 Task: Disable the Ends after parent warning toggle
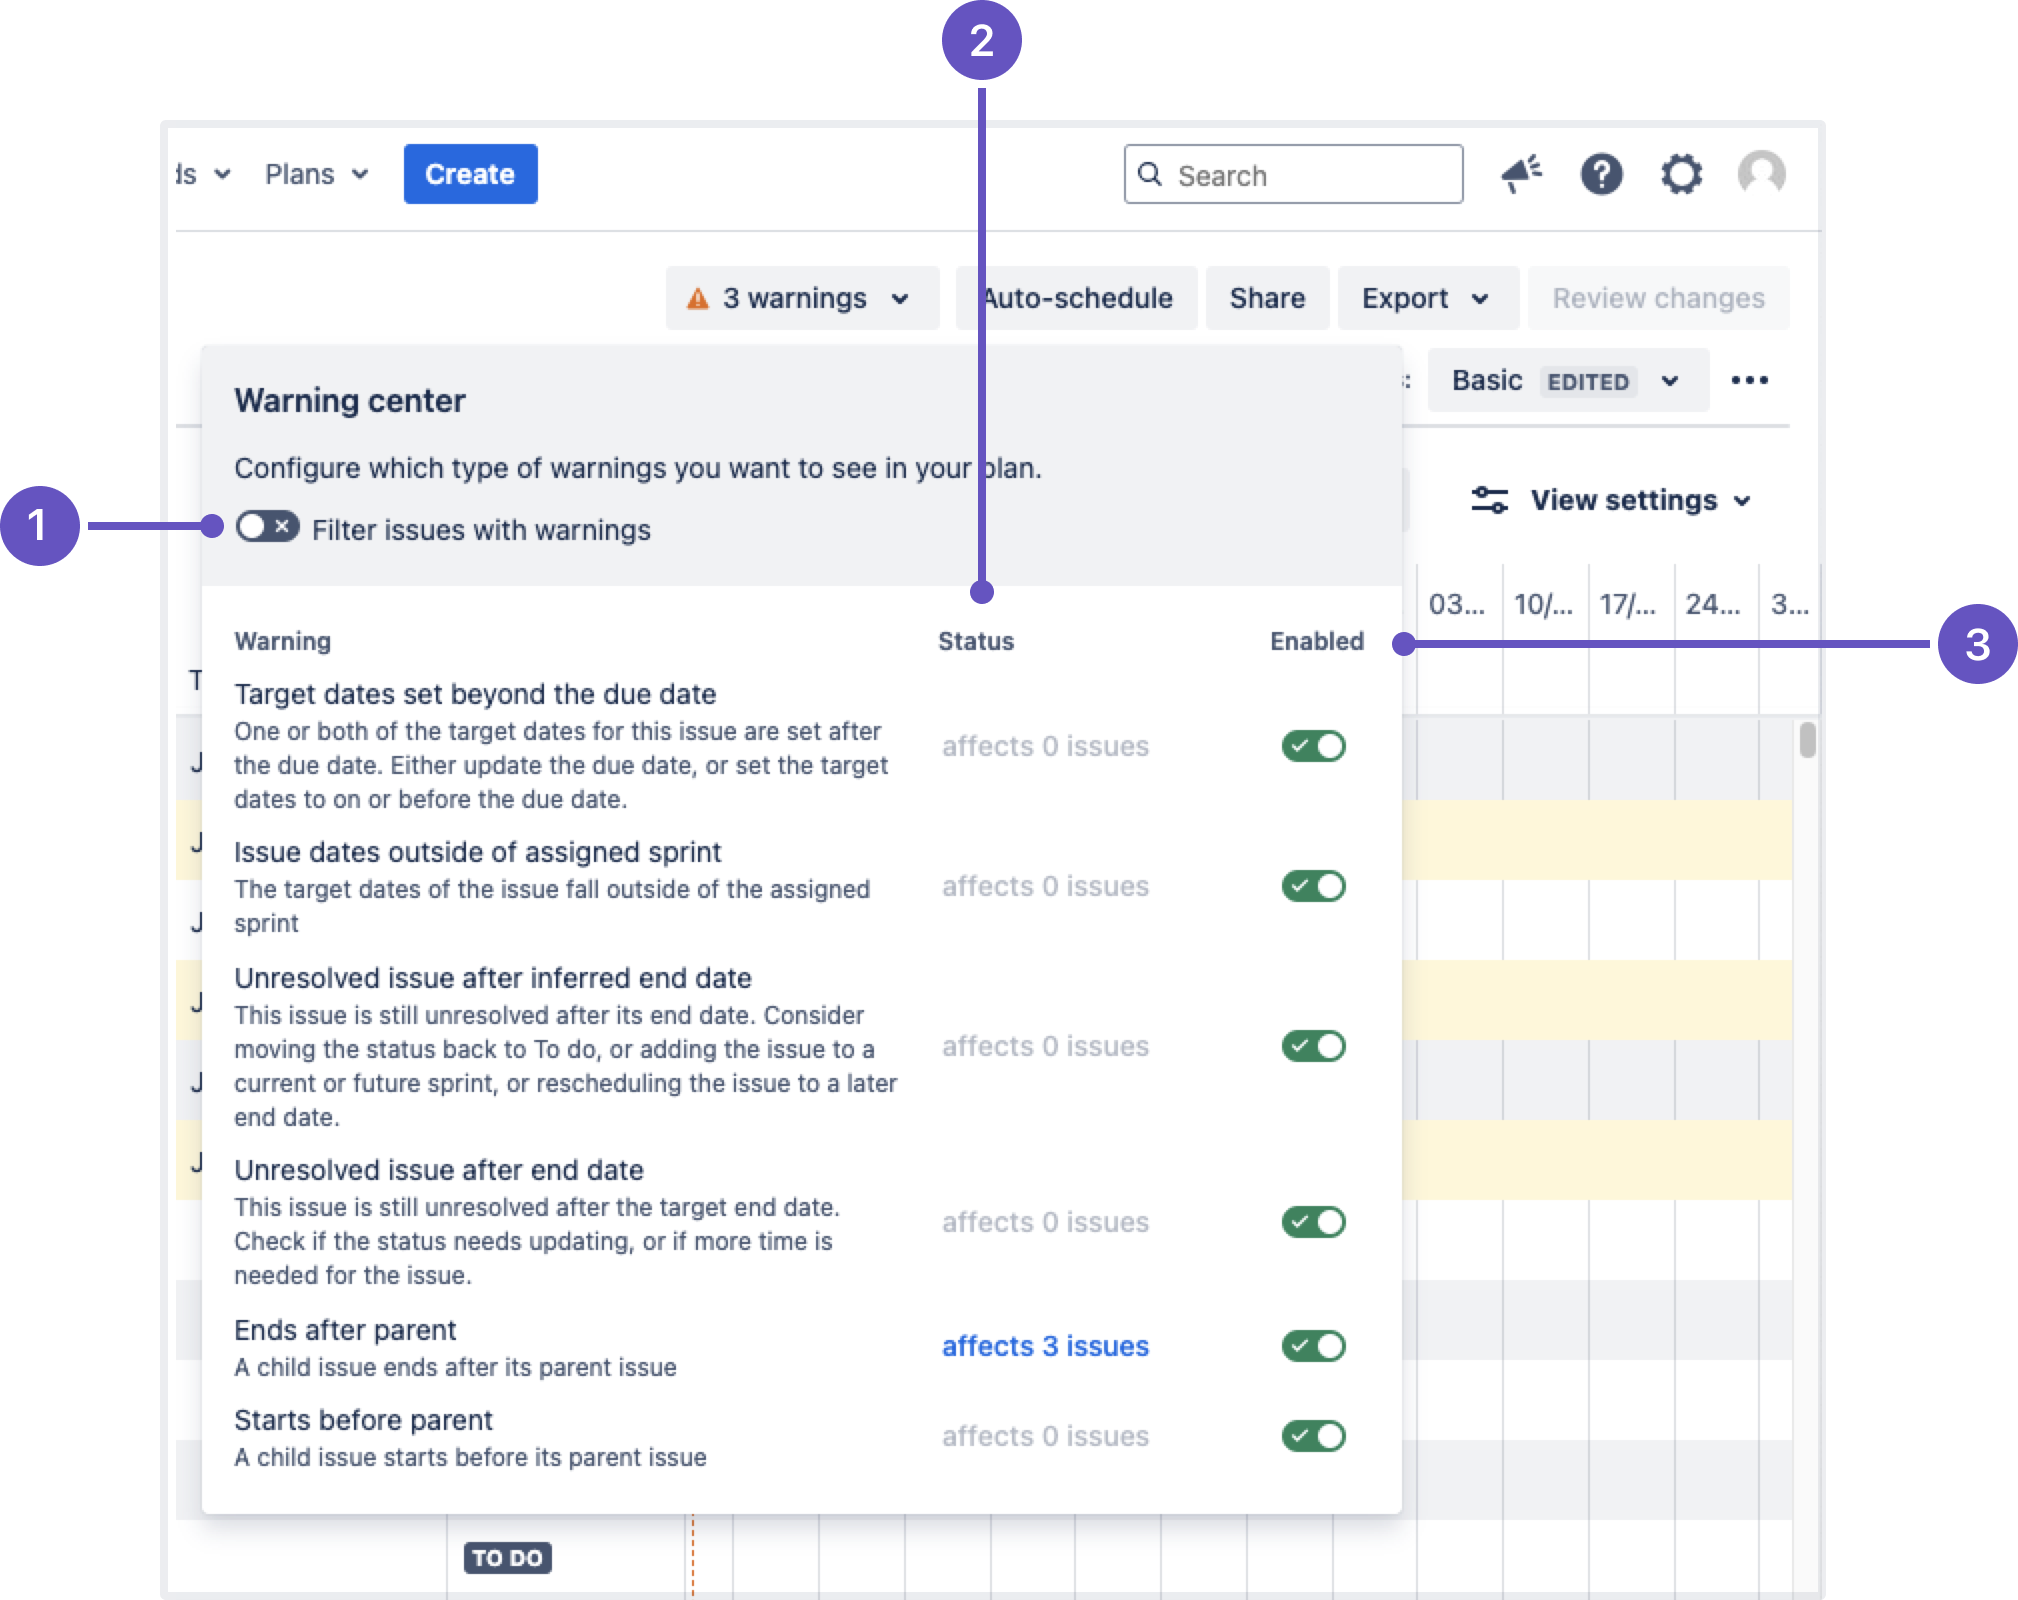point(1313,1346)
